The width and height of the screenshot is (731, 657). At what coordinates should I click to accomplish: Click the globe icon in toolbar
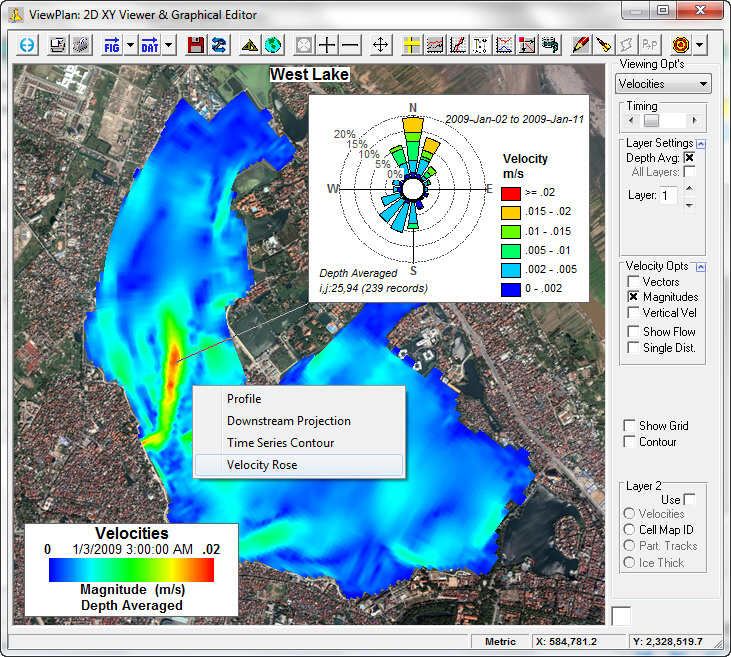(x=272, y=45)
